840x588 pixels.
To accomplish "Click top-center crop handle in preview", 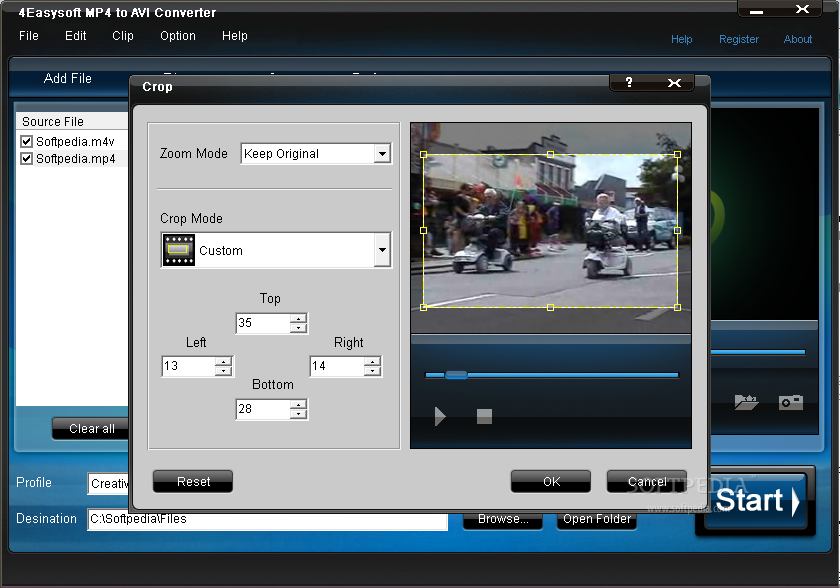I will (x=550, y=154).
